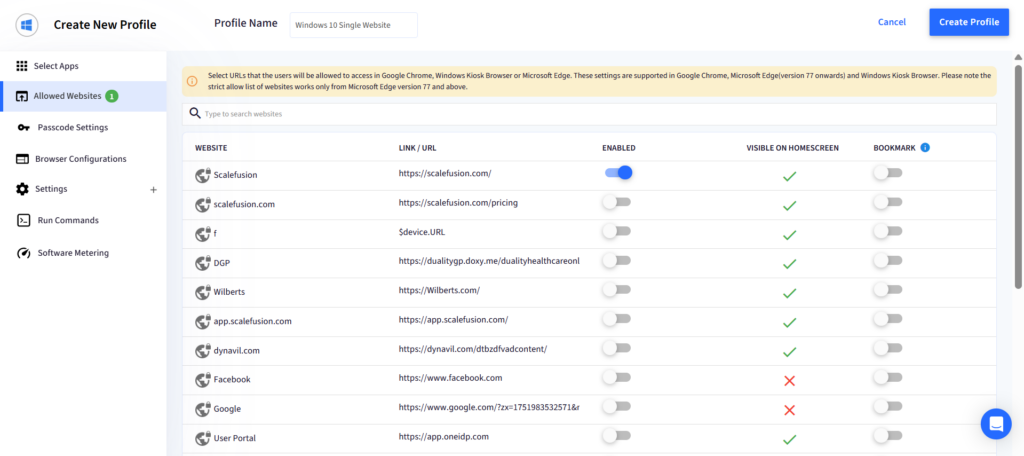Click the Windows logo icon beside Create New Profile
Screen dimensions: 1024x456
click(27, 25)
